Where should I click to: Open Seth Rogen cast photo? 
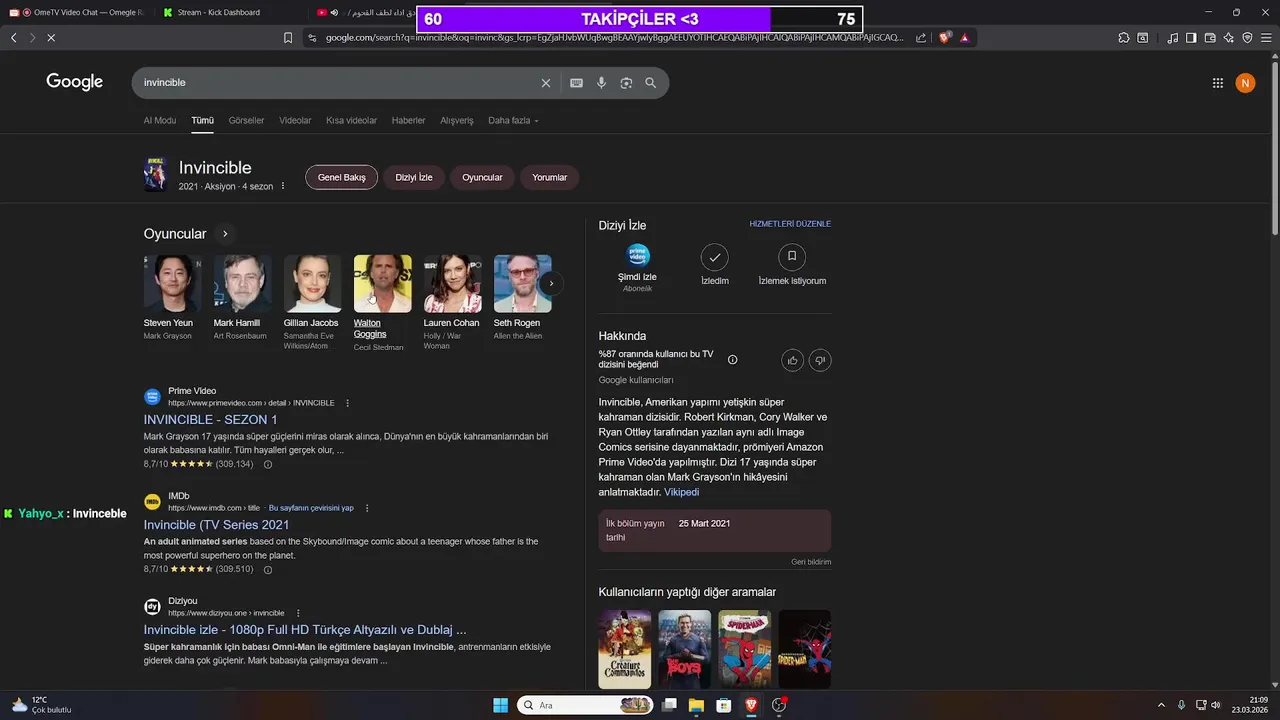point(522,284)
